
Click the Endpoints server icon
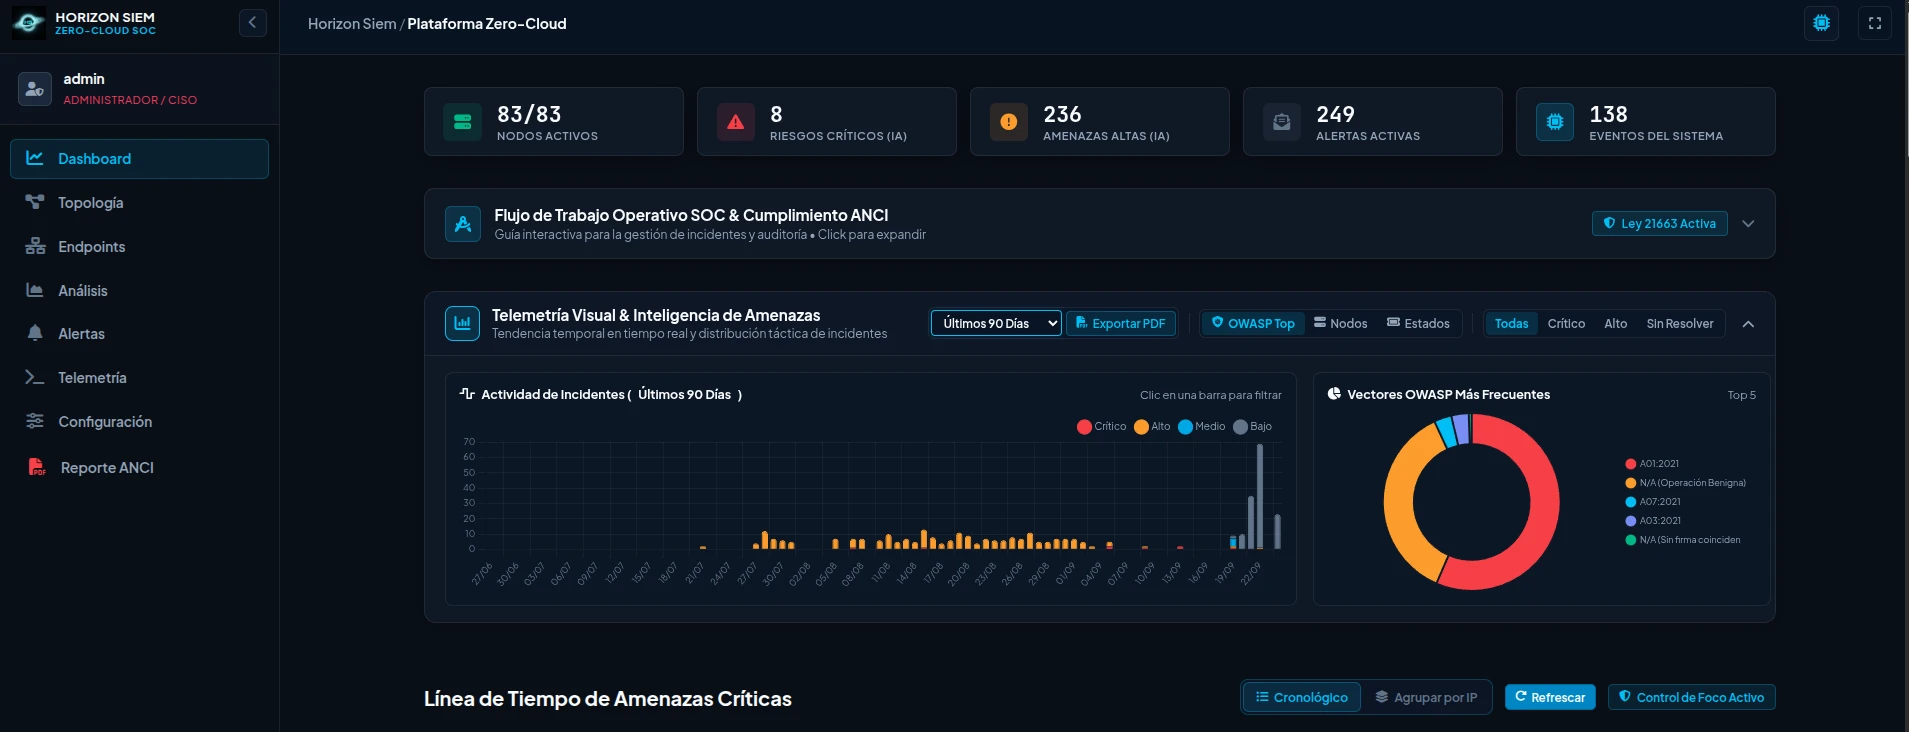(x=35, y=246)
